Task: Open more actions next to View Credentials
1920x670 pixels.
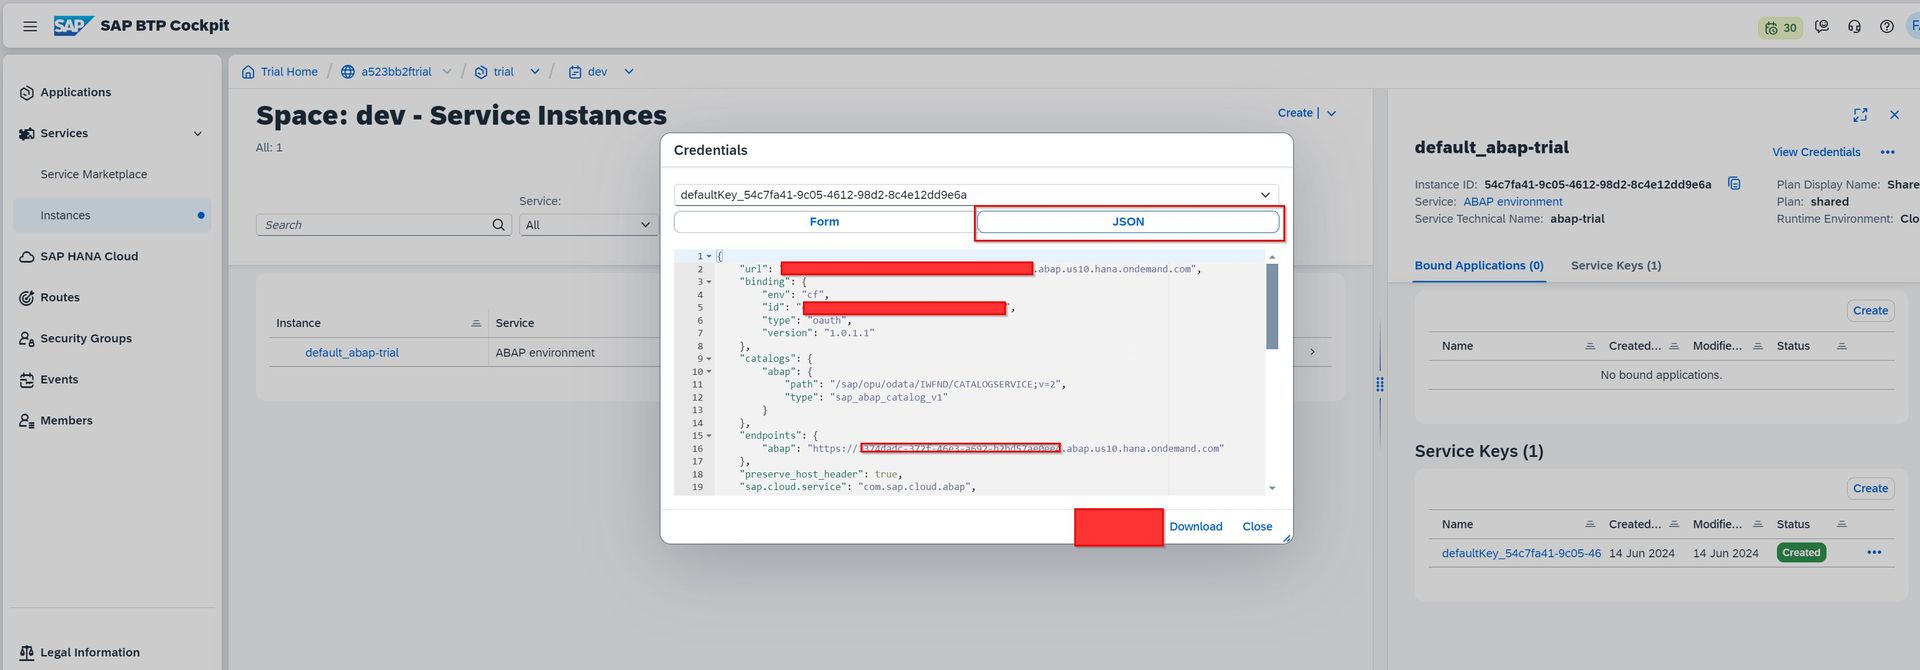Action: [x=1887, y=152]
